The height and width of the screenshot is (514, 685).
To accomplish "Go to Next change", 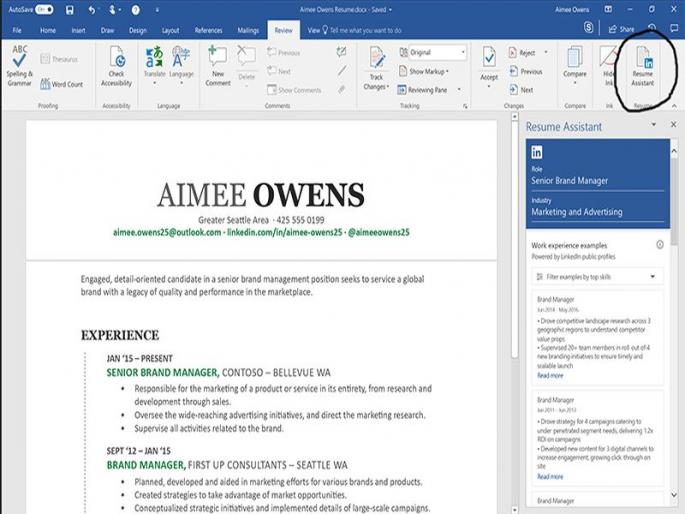I will click(521, 90).
